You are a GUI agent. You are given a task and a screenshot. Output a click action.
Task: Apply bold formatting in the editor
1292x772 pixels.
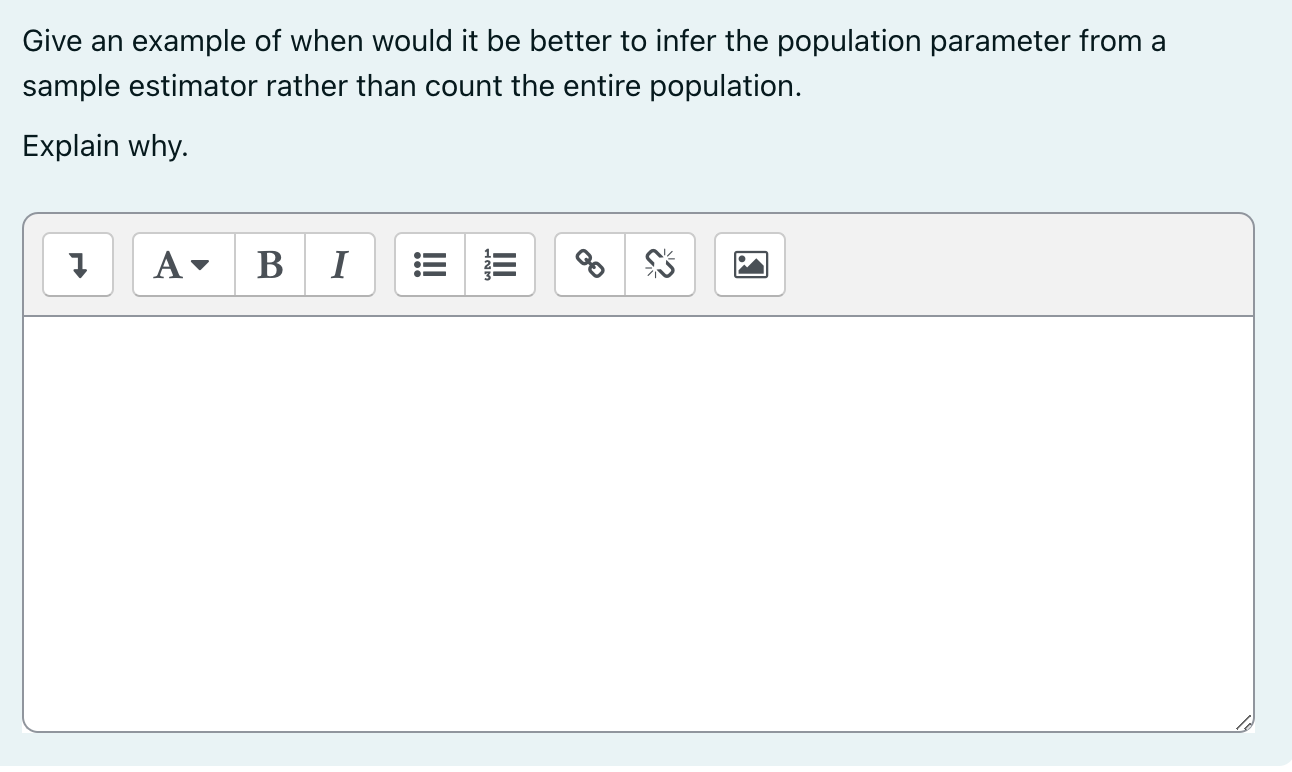pyautogui.click(x=268, y=264)
